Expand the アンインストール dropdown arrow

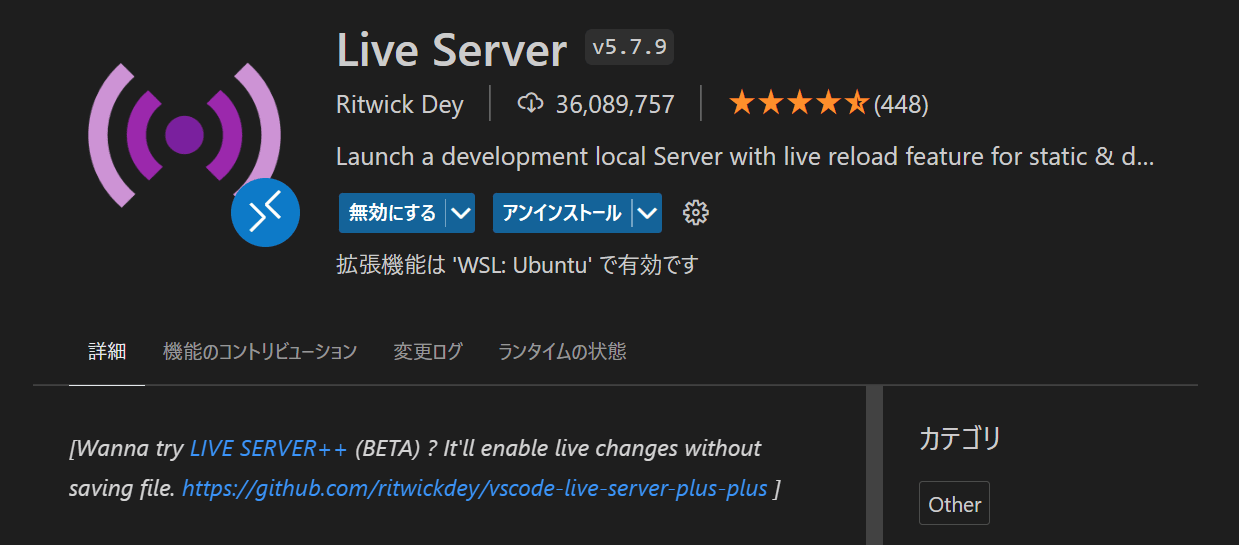647,213
